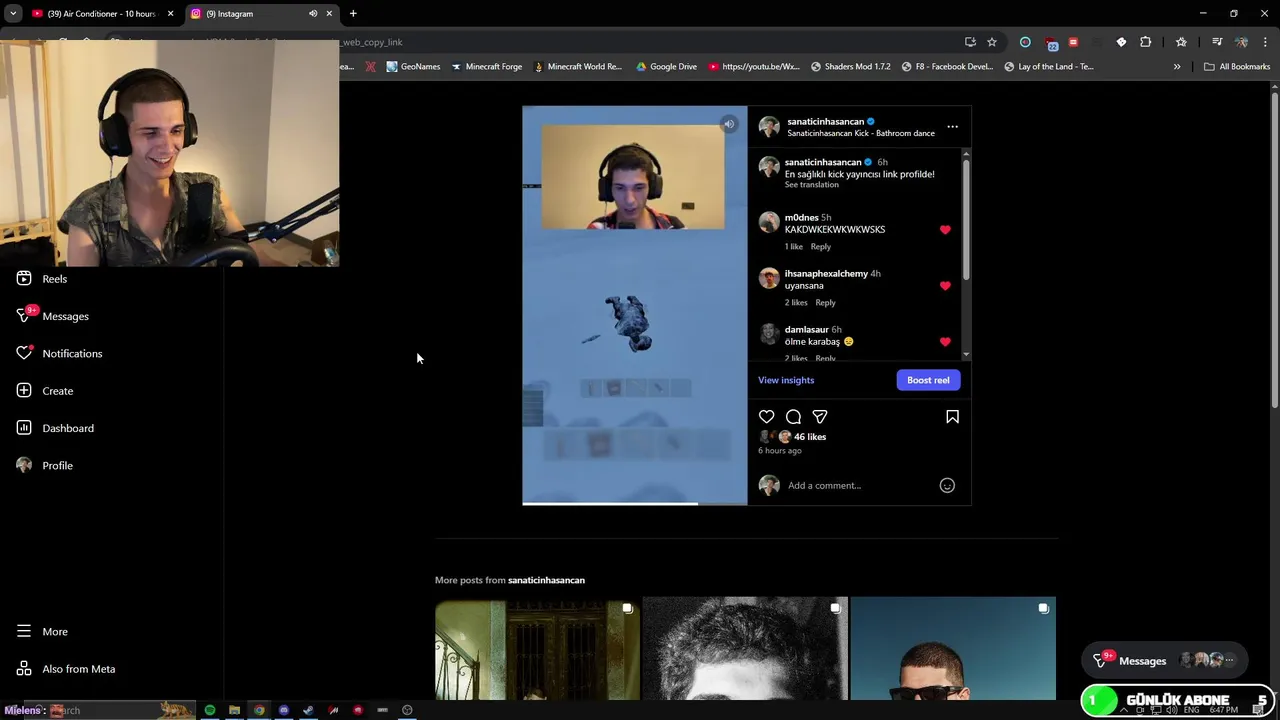
Task: Open Steam from the taskbar
Action: point(308,710)
